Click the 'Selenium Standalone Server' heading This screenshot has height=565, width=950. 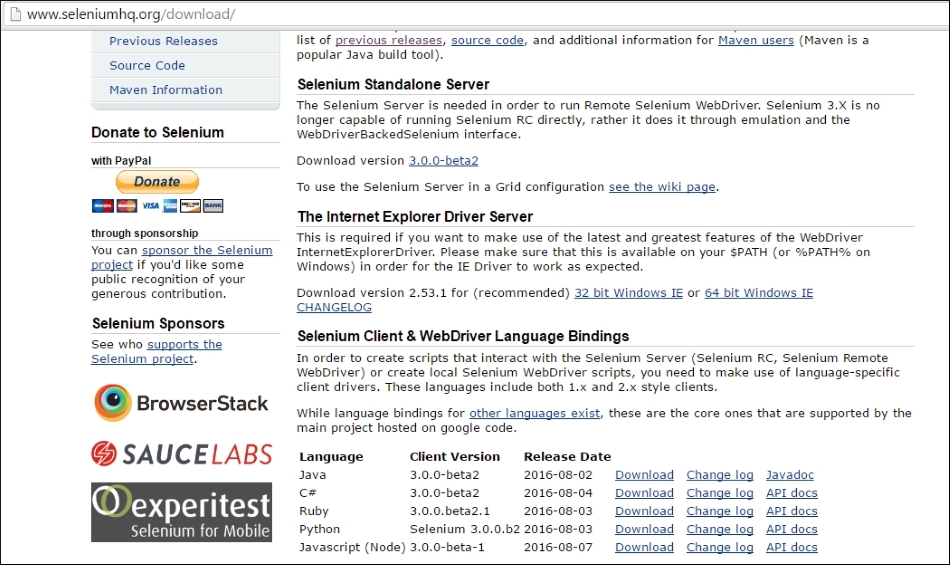click(x=393, y=84)
